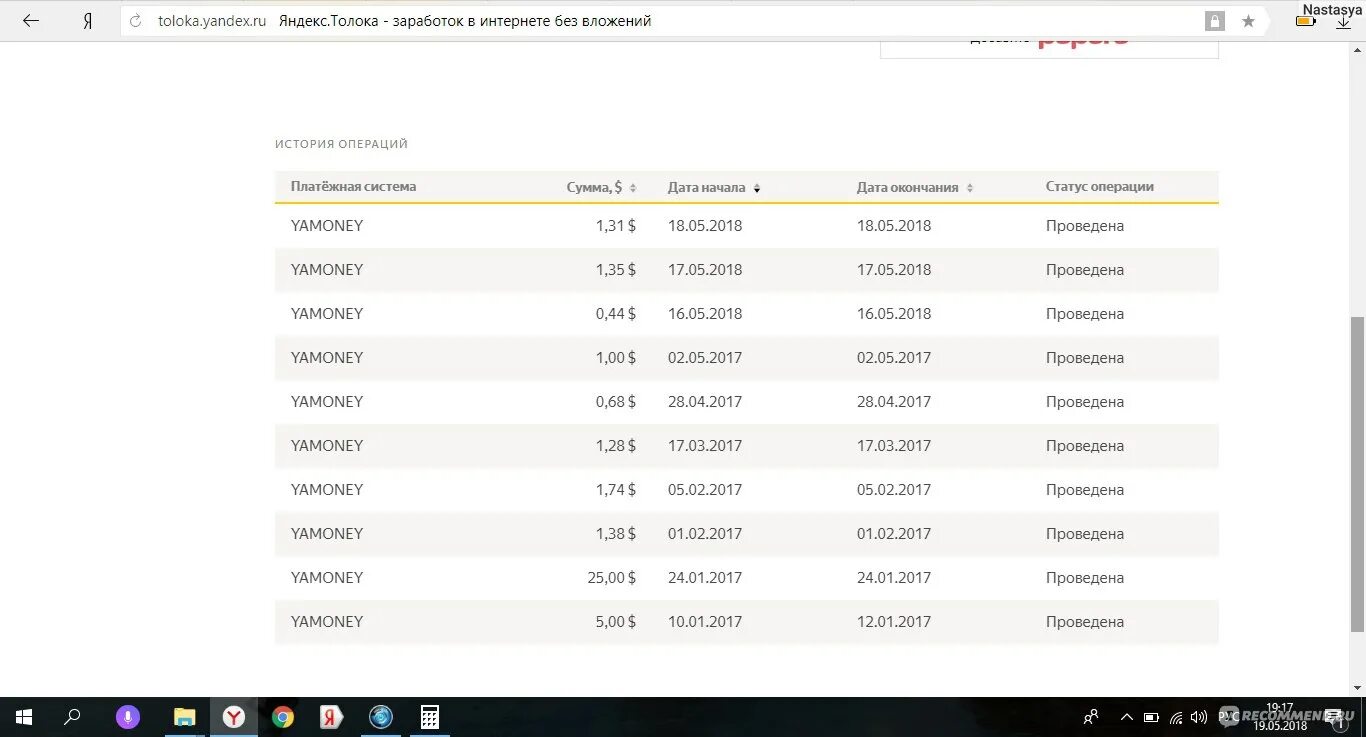Click end date 12.01.2017
Viewport: 1366px width, 737px height.
point(894,622)
